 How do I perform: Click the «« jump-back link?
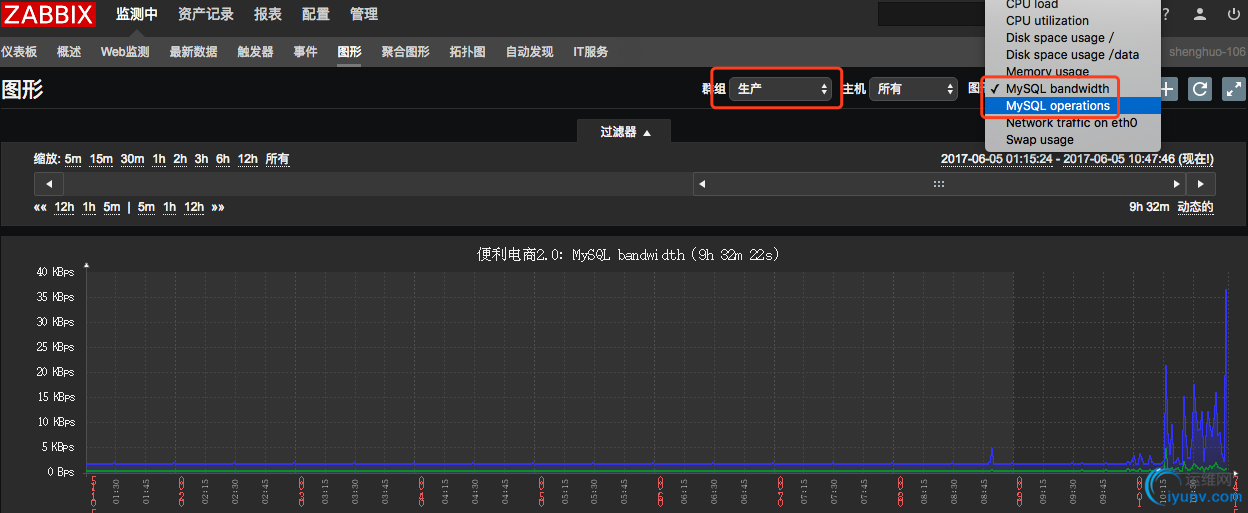point(40,207)
